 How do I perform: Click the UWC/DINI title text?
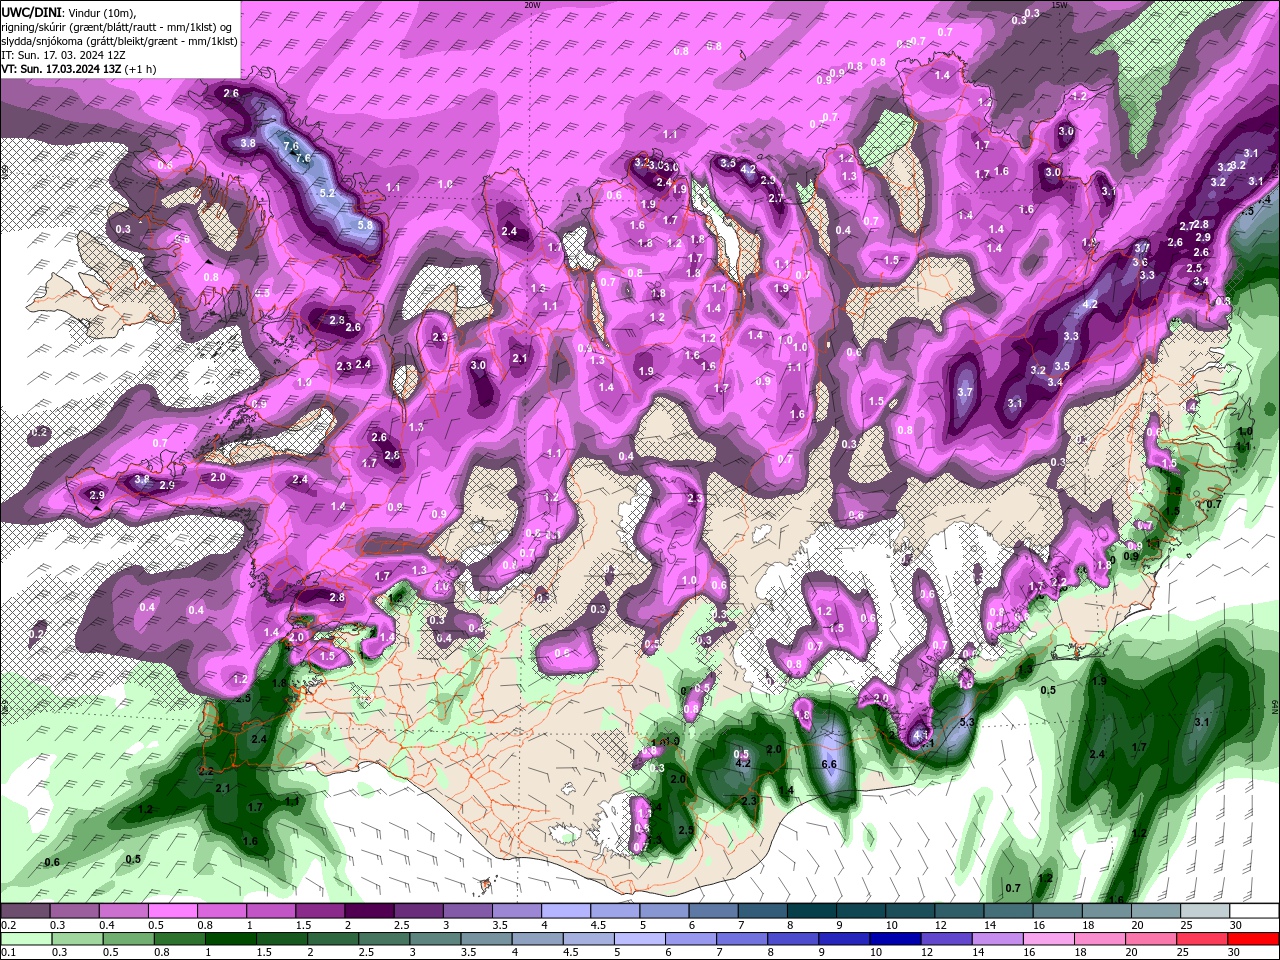[30, 12]
